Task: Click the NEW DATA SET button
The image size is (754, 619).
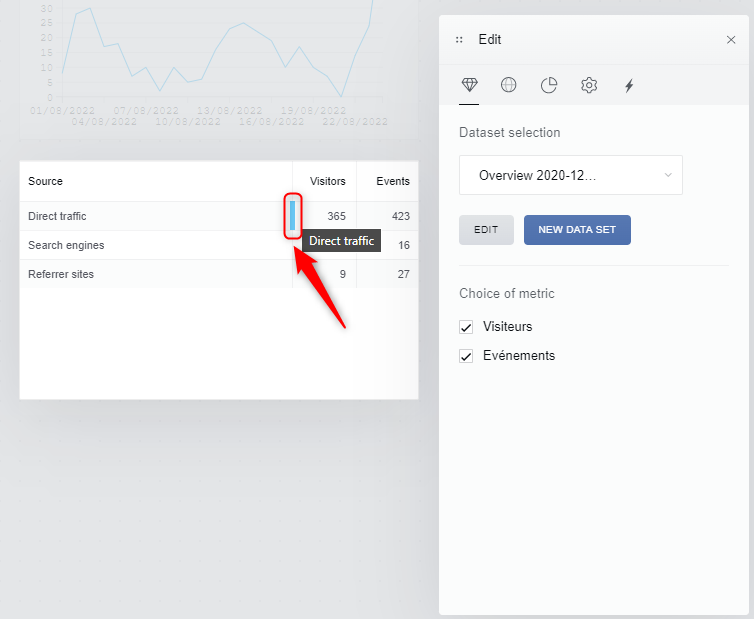Action: tap(577, 230)
